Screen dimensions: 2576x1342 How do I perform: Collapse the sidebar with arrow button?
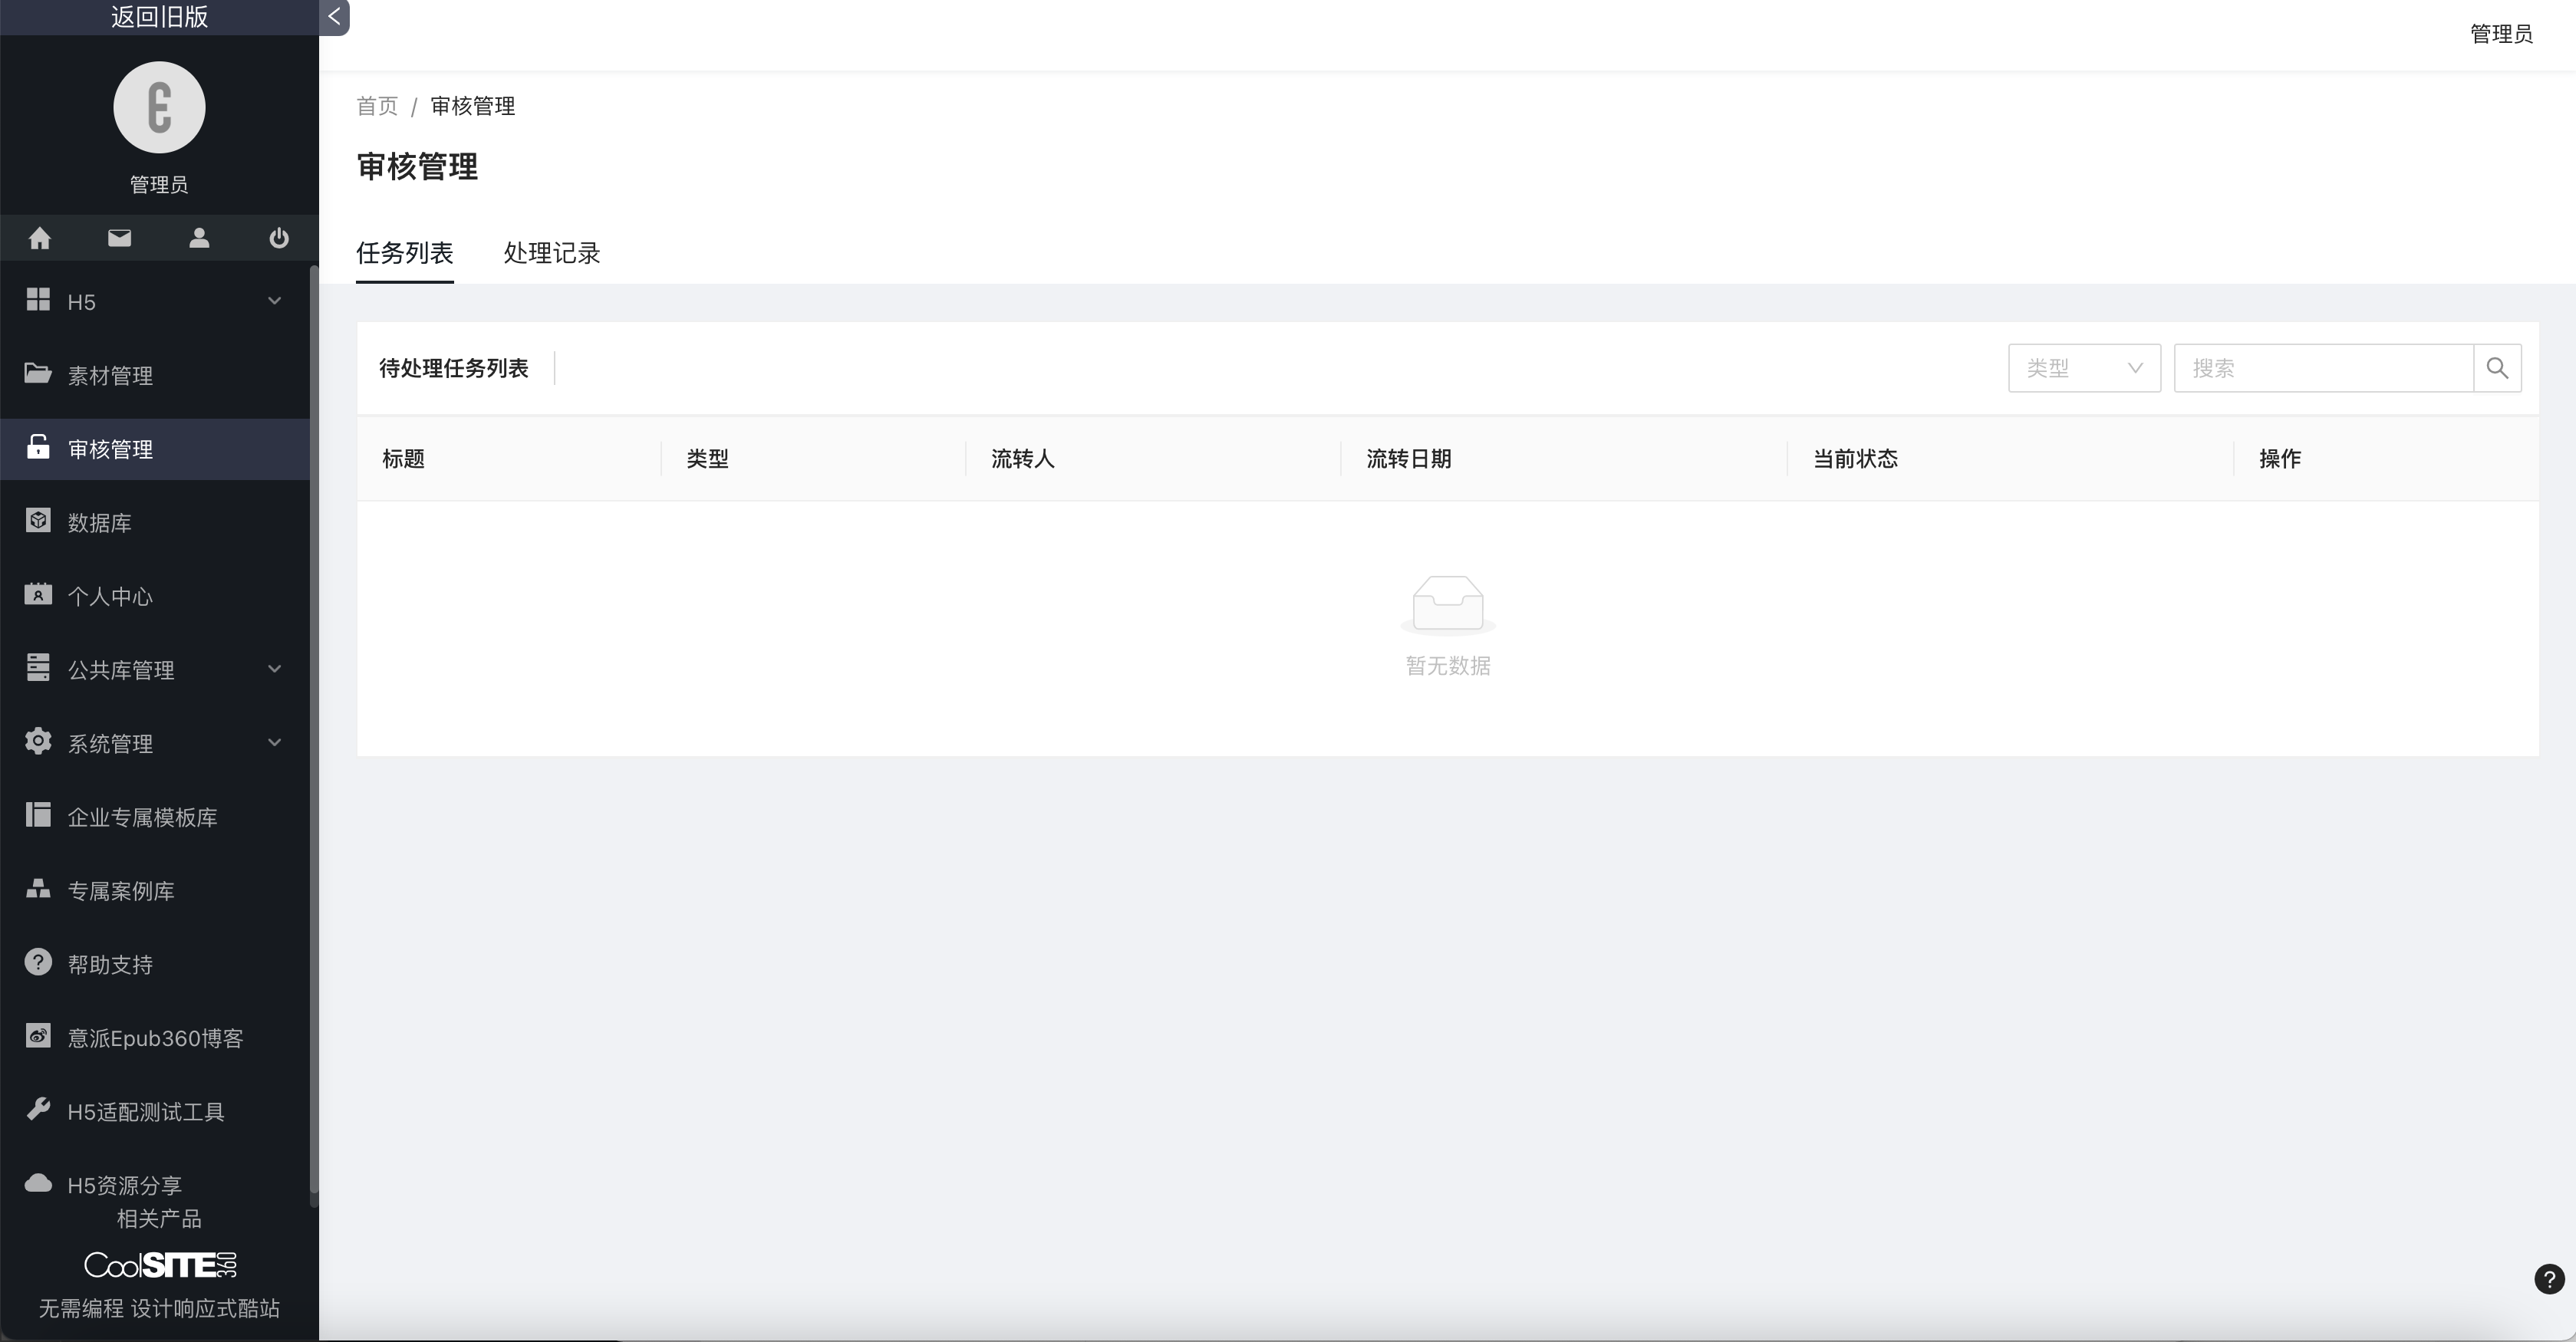334,16
